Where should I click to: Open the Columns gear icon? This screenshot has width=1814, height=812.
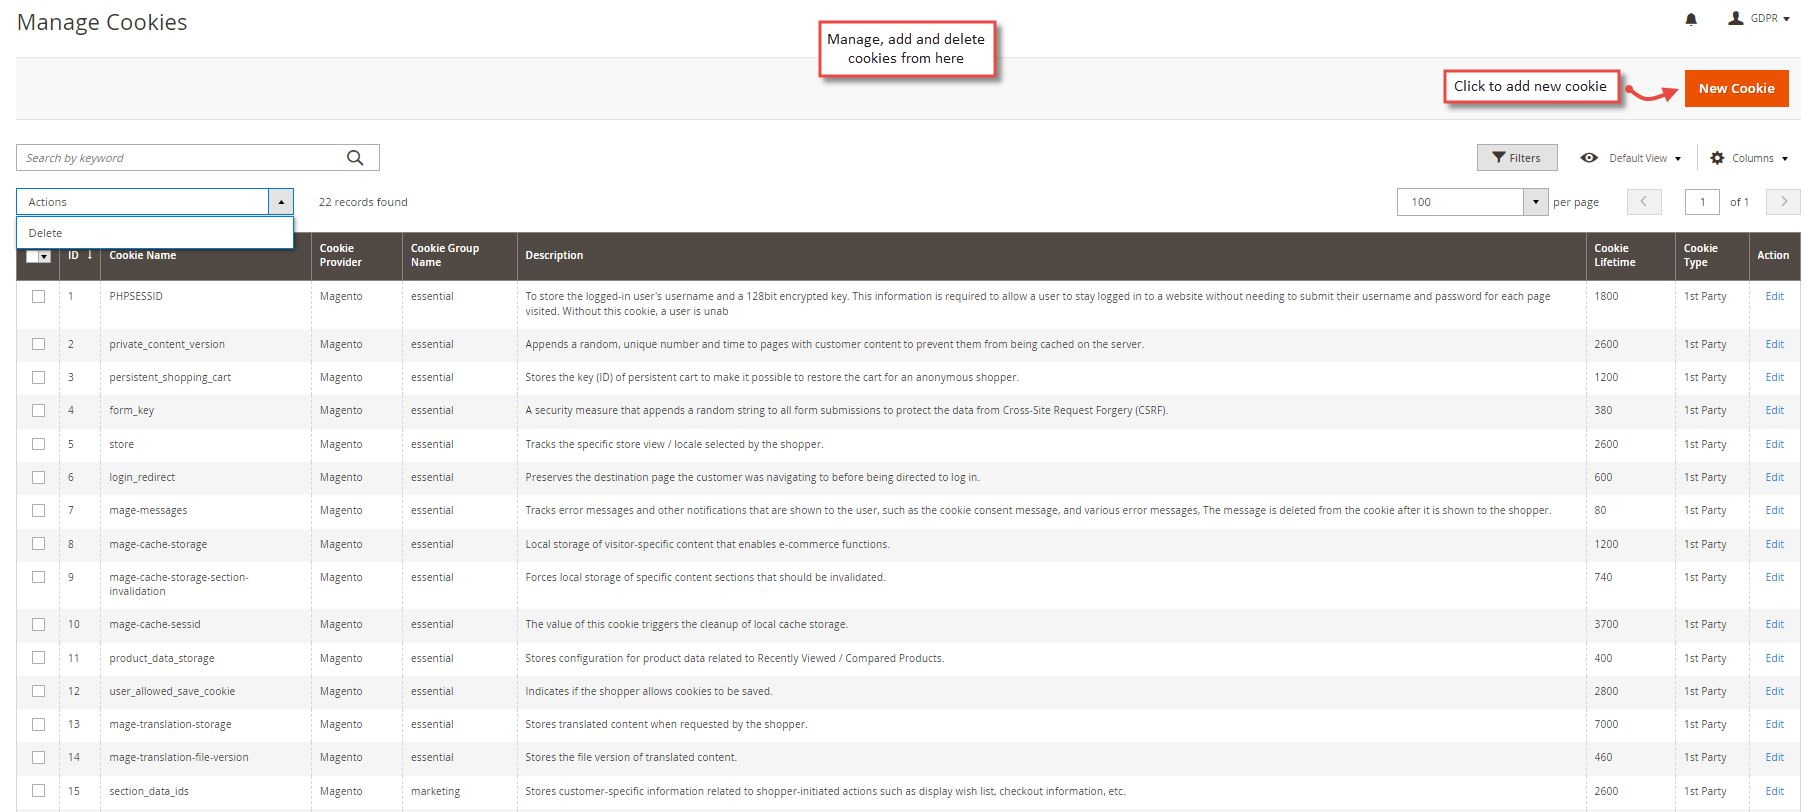click(x=1717, y=158)
